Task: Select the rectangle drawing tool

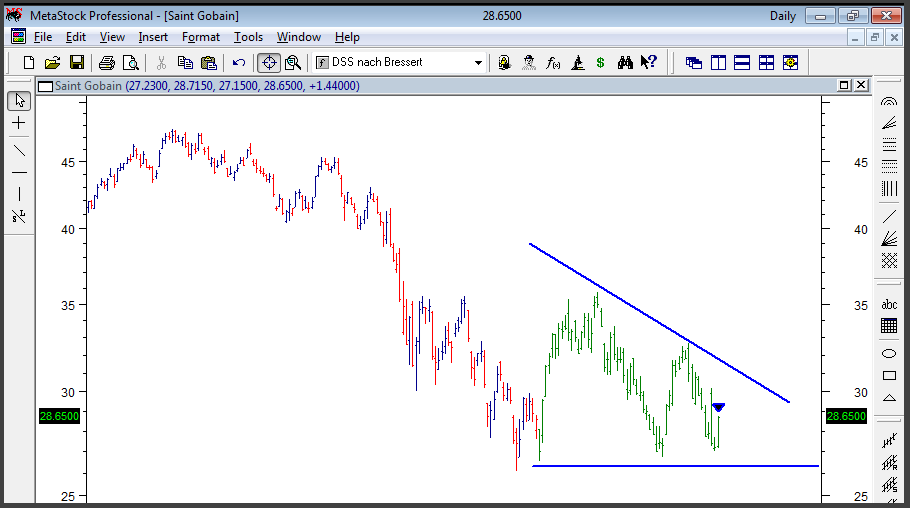Action: [889, 376]
